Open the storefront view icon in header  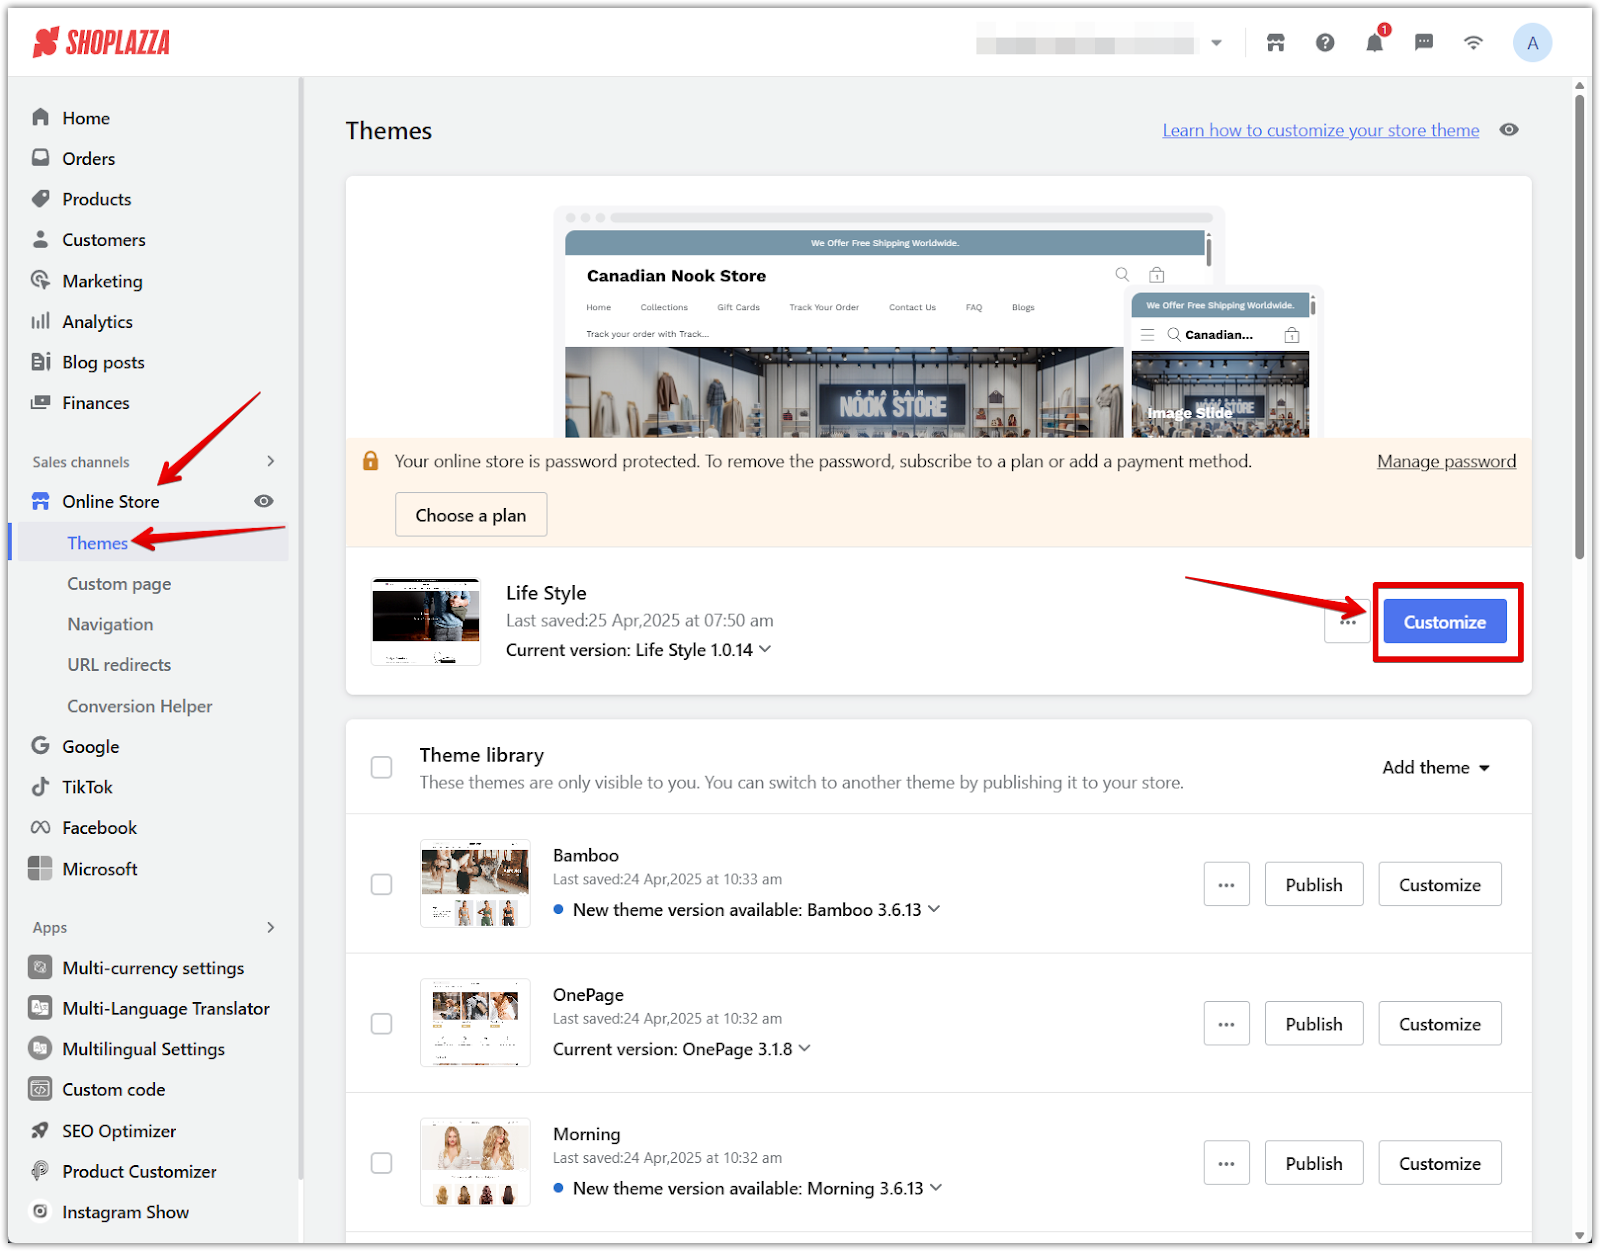tap(1275, 43)
